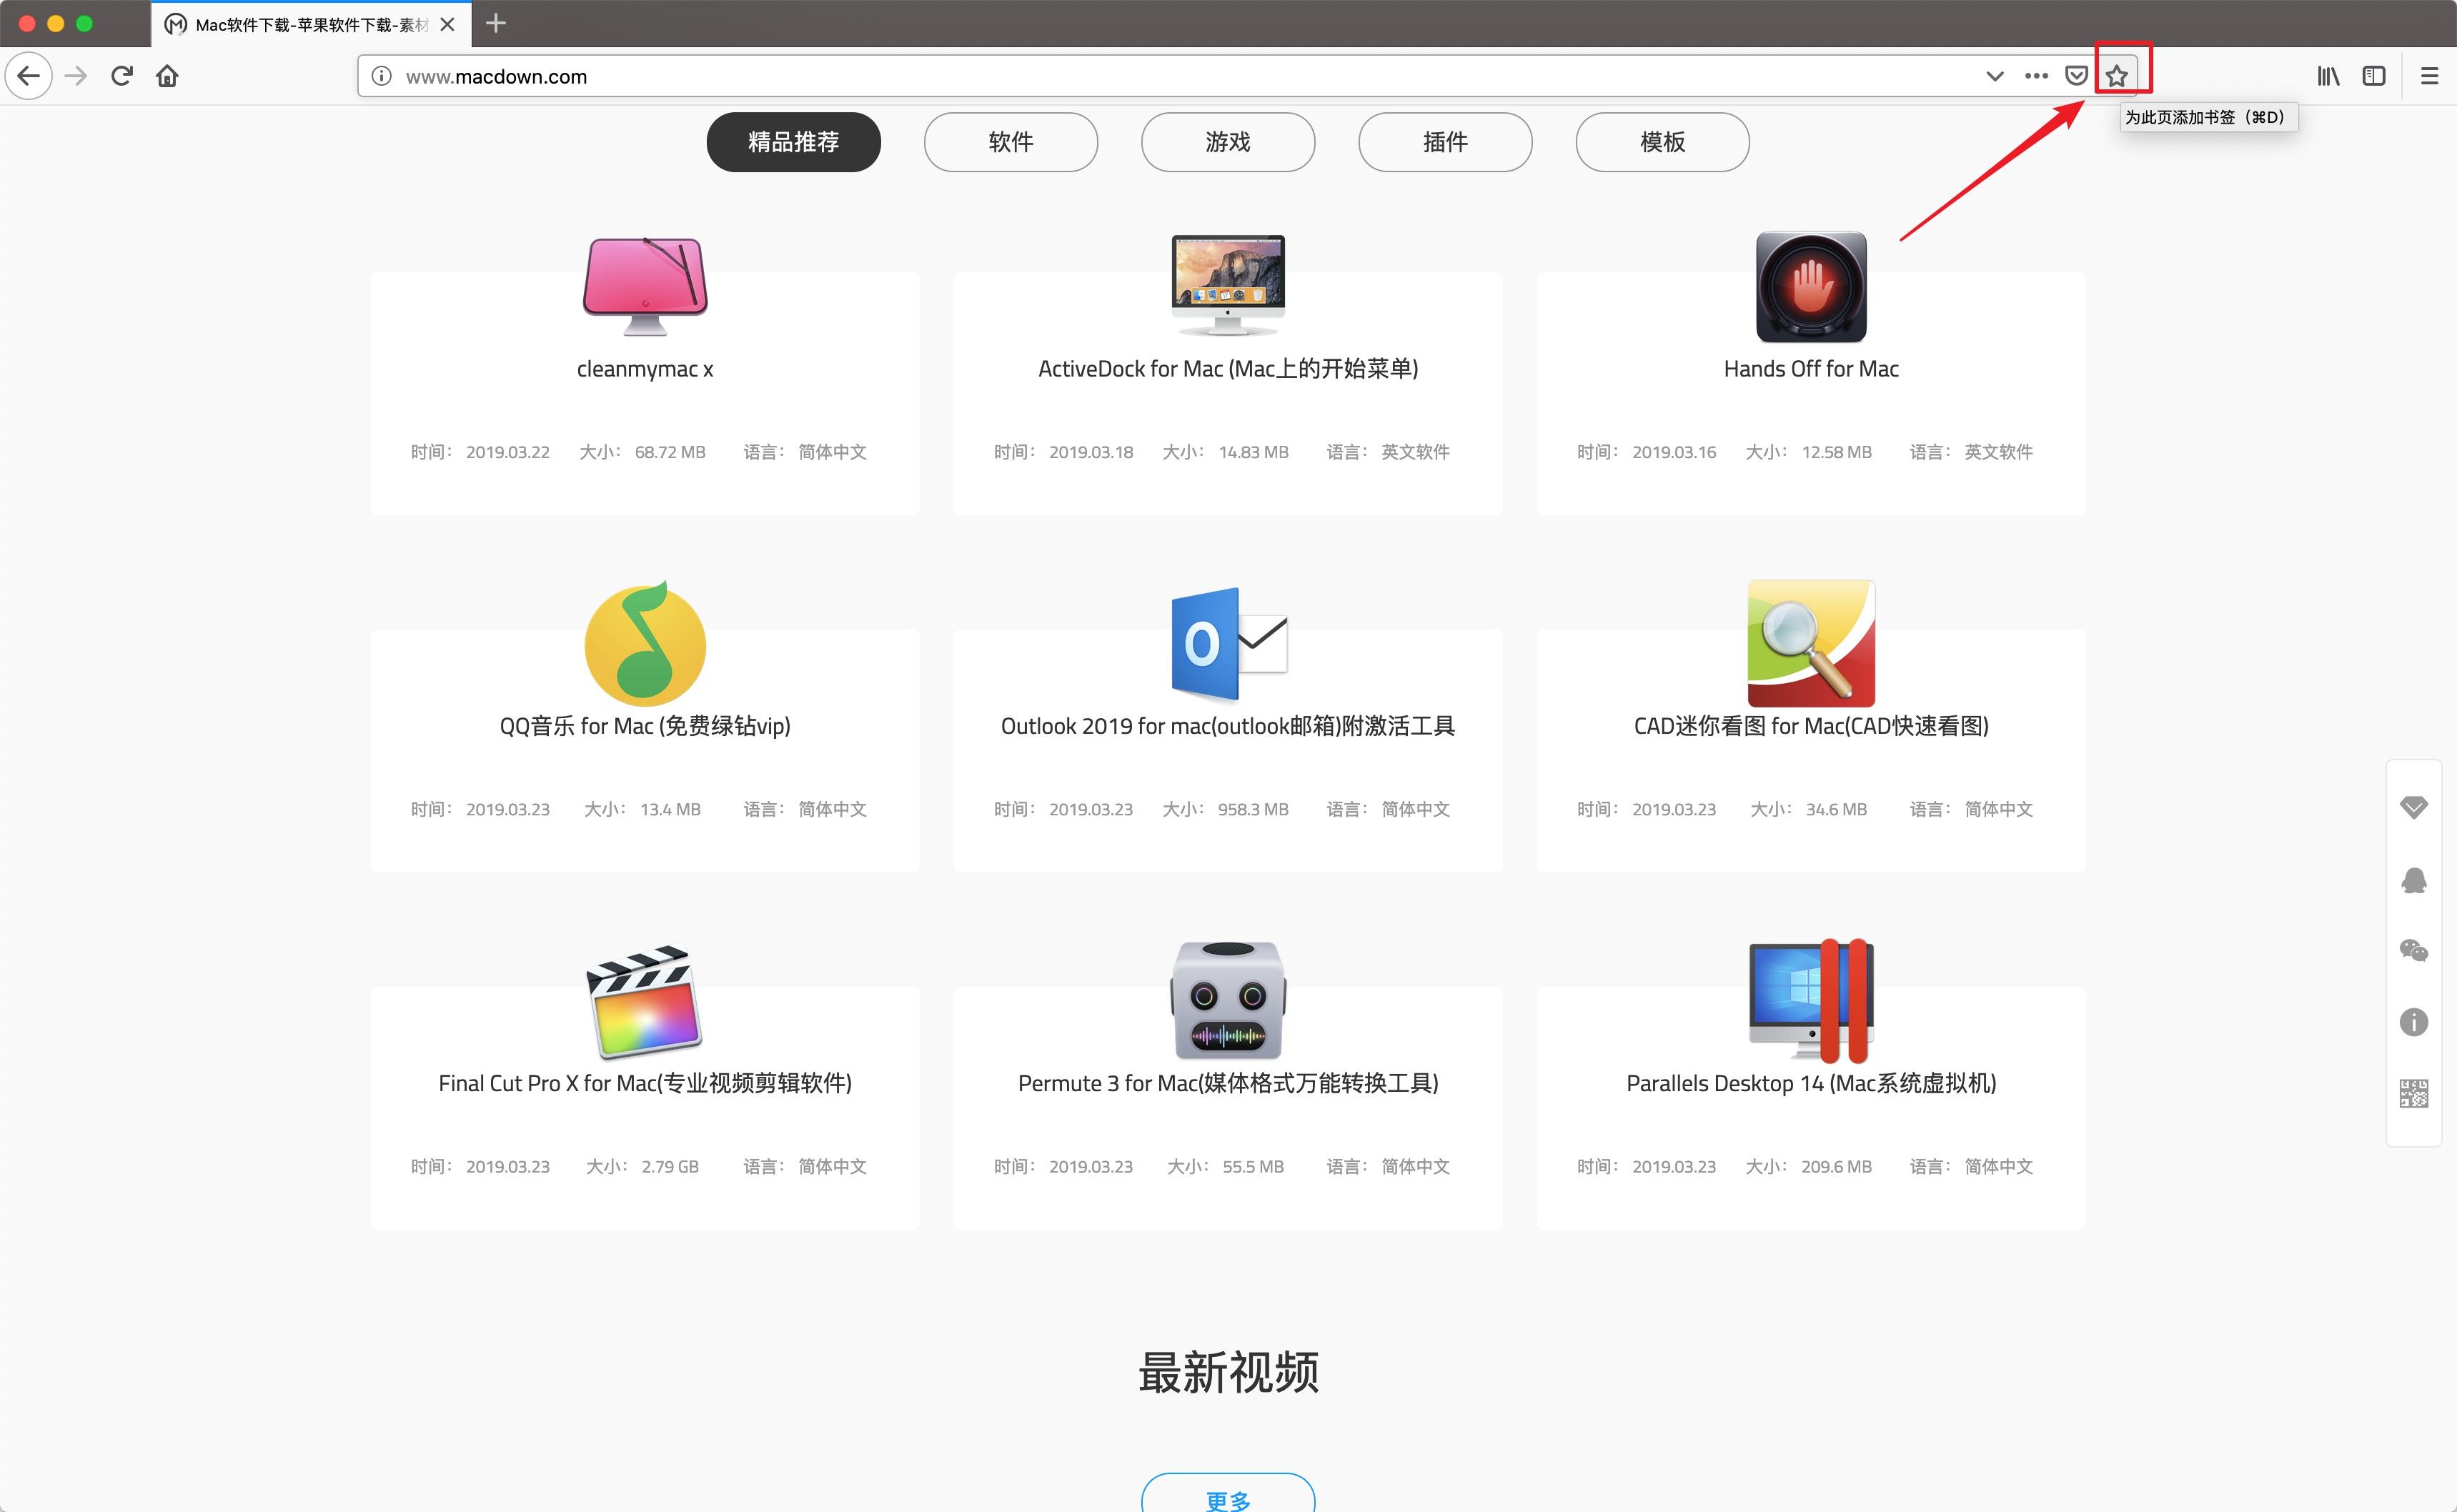The height and width of the screenshot is (1512, 2457).
Task: Switch to the 模板 category
Action: [1662, 142]
